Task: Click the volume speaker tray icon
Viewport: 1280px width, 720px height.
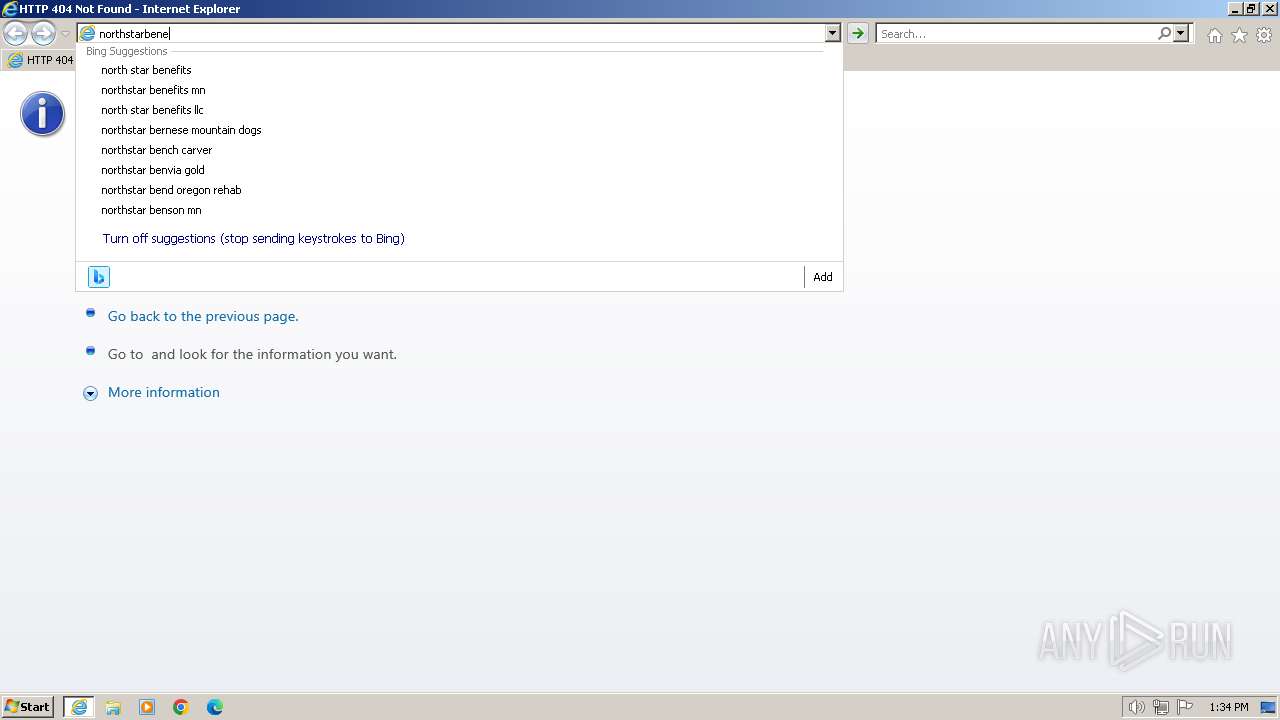Action: [1136, 707]
